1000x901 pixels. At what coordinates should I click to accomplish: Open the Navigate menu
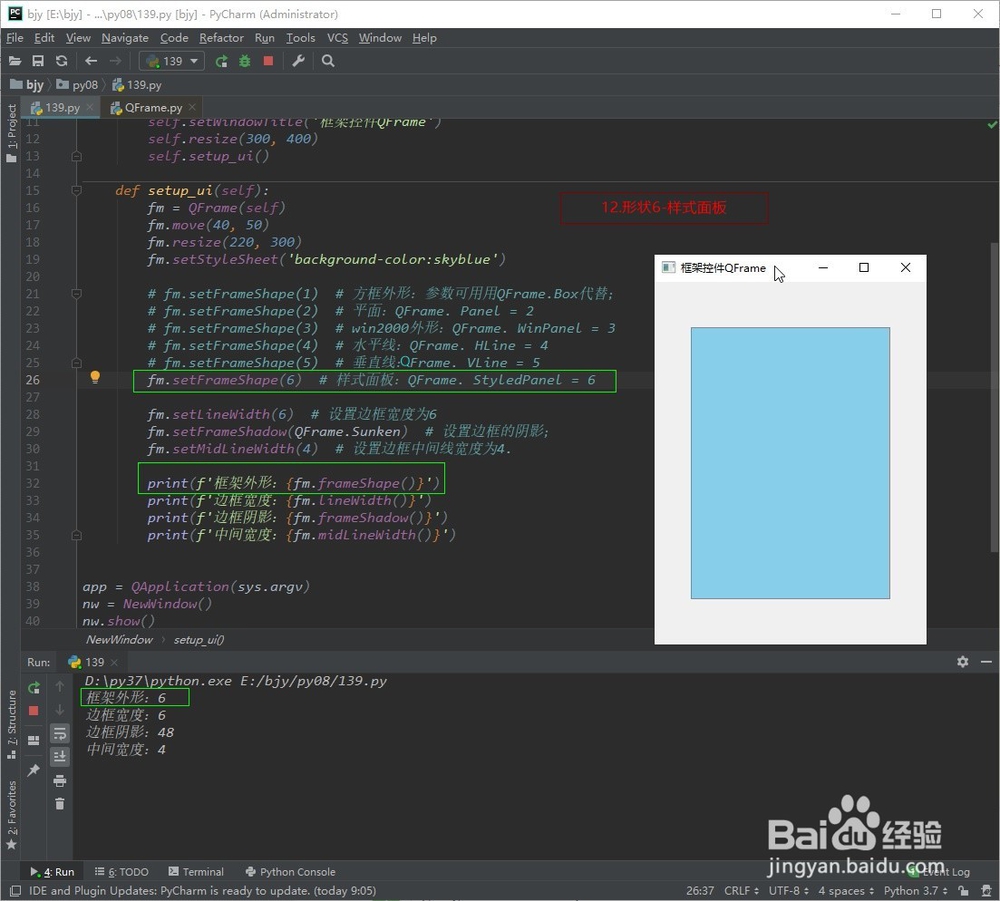[x=125, y=38]
